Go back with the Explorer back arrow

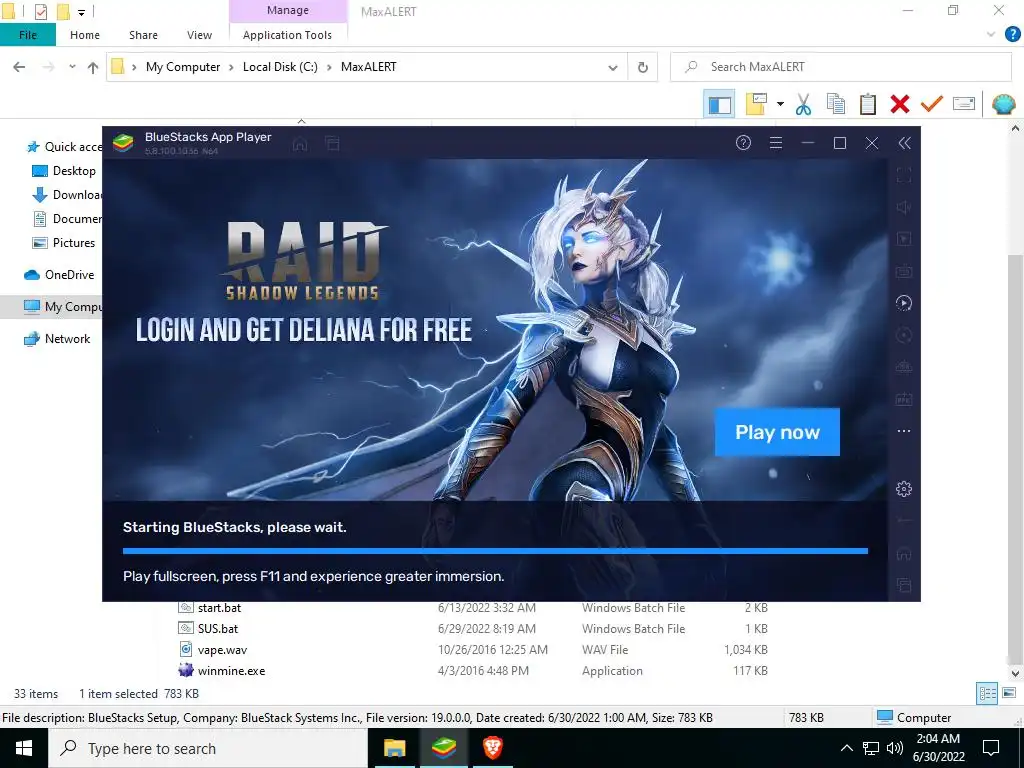20,67
